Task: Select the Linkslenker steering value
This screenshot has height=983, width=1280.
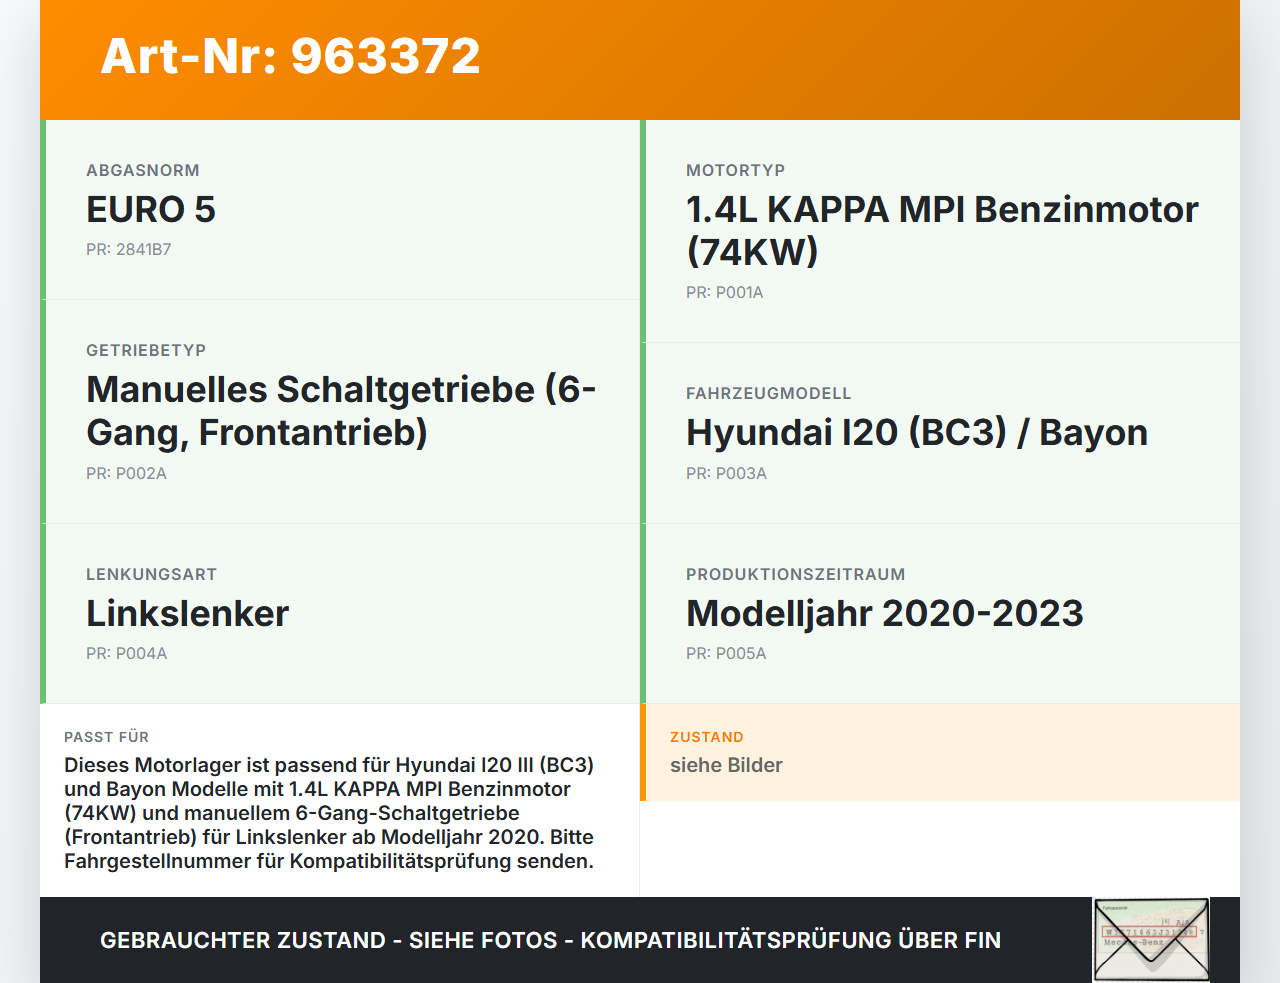Action: [187, 614]
